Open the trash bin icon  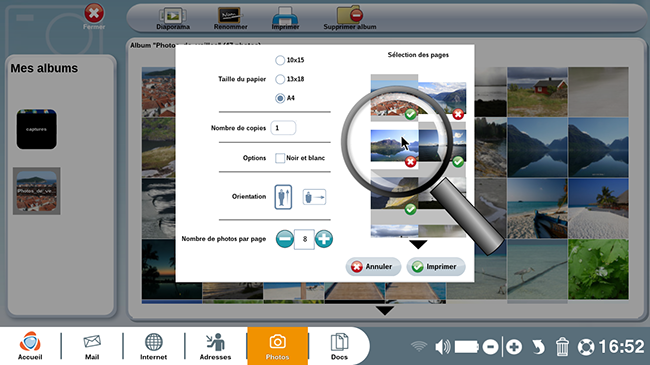point(562,346)
